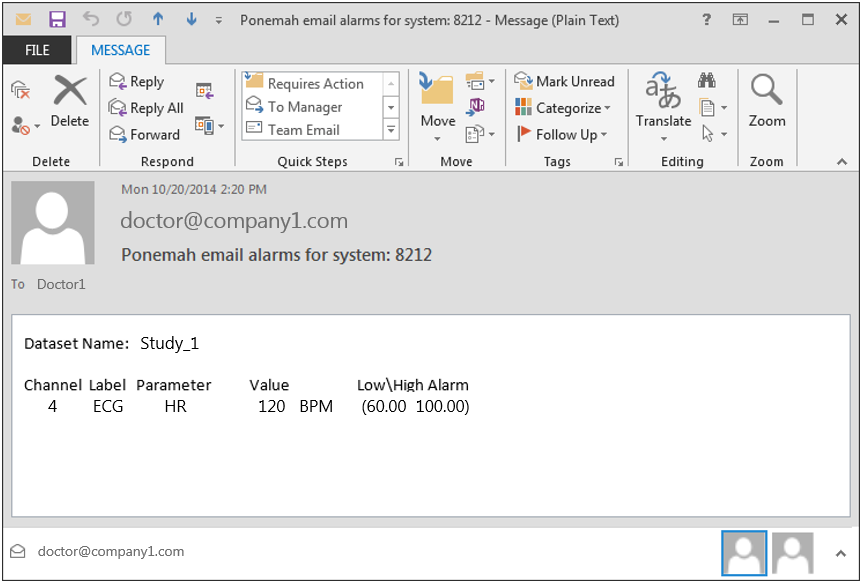The image size is (861, 581).
Task: Save the message via Quick Access Toolbar
Action: 56,18
